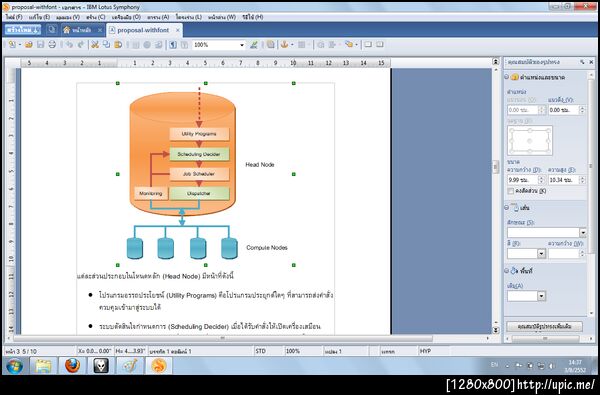Screen dimensions: 600x395
Task: Click center anchor point in position grid
Action: 530,141
